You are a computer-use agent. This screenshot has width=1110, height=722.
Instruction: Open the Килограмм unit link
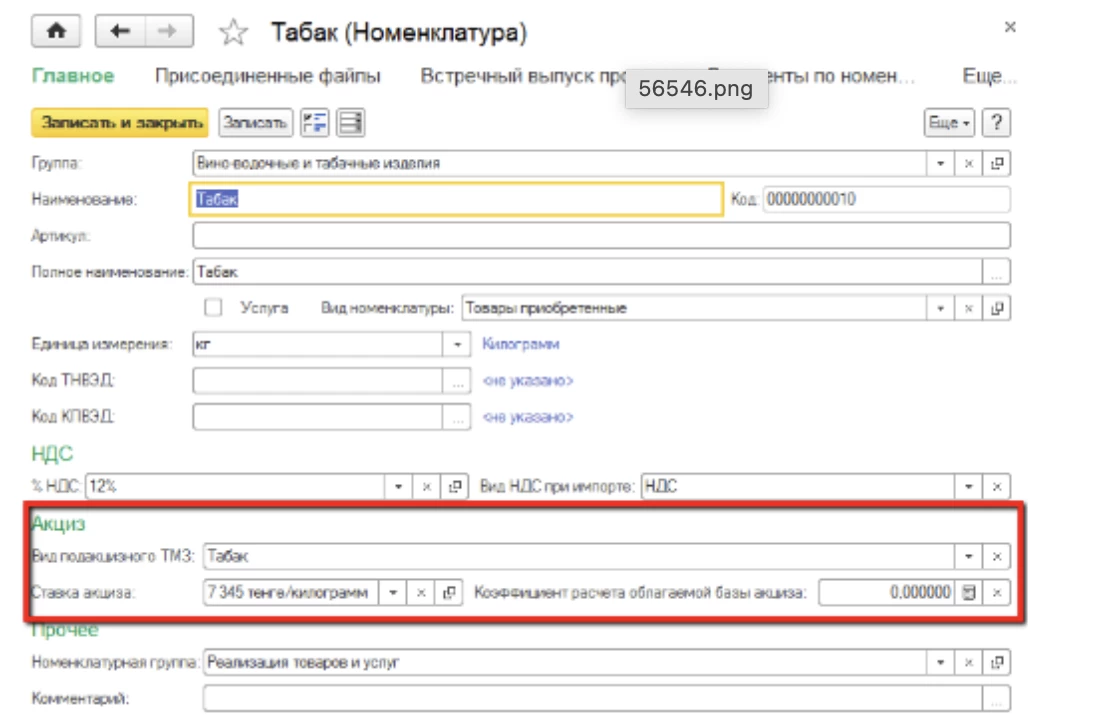click(520, 344)
